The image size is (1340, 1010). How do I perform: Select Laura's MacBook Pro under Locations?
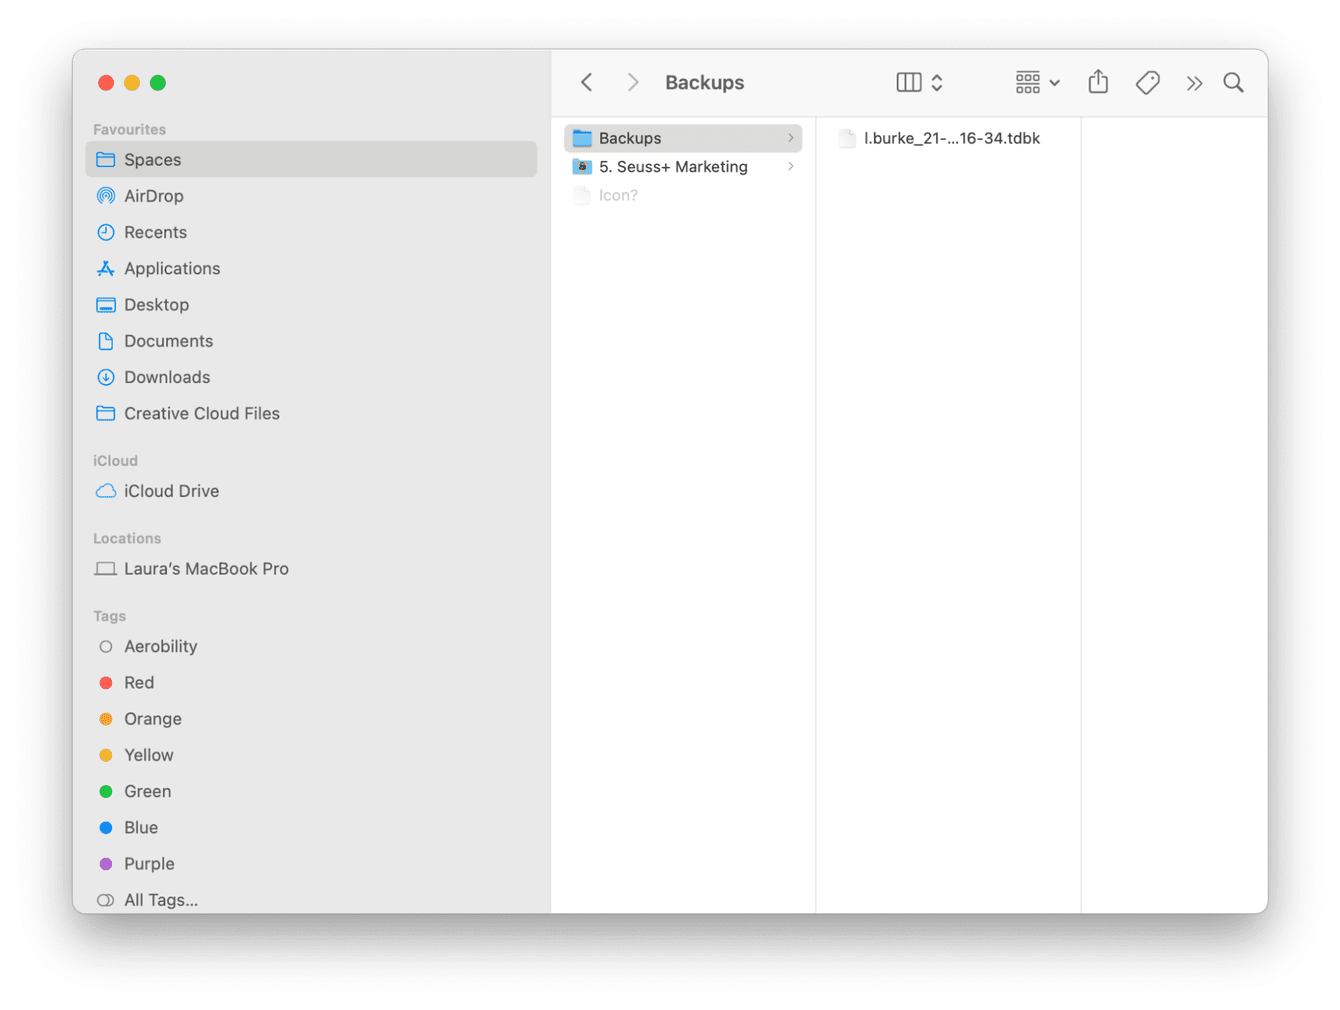point(206,568)
